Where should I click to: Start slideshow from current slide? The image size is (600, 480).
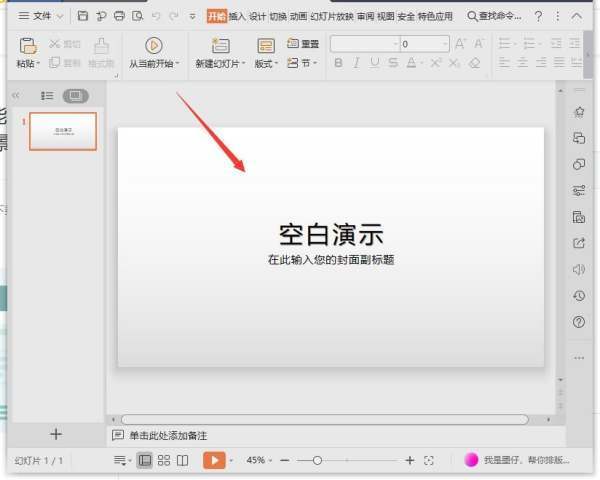tap(153, 46)
